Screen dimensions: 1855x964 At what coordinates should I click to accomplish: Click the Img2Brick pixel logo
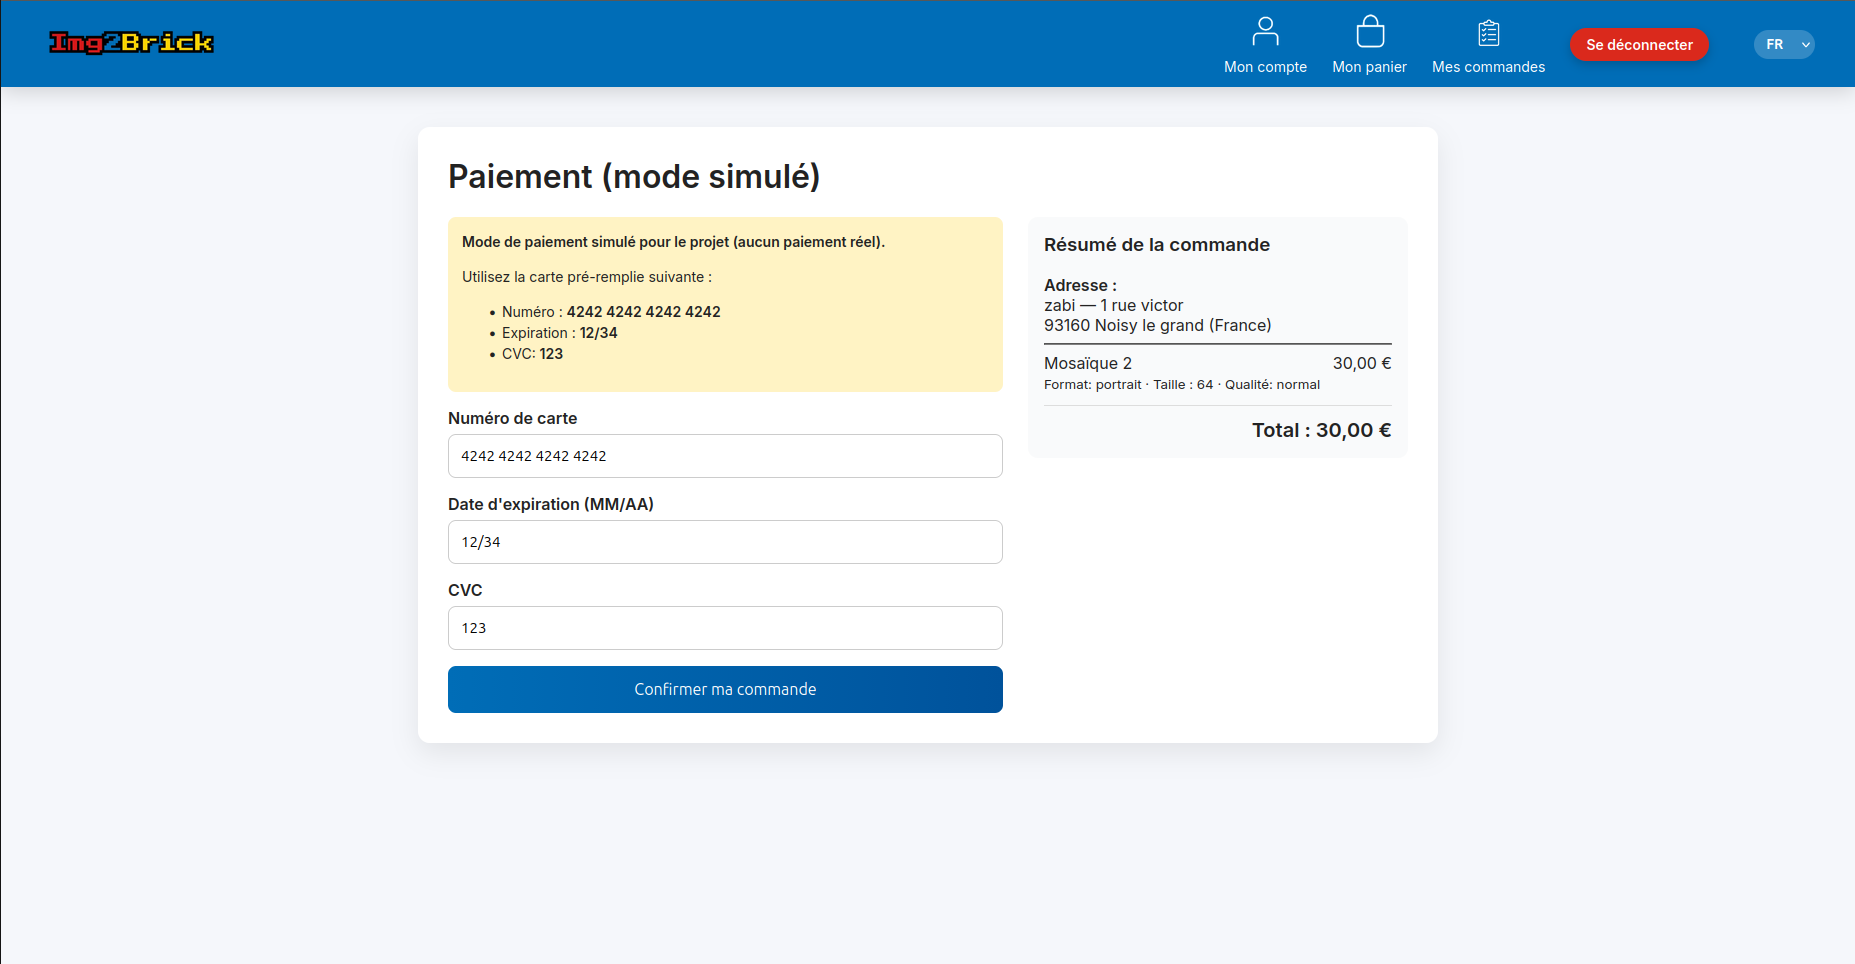[131, 42]
